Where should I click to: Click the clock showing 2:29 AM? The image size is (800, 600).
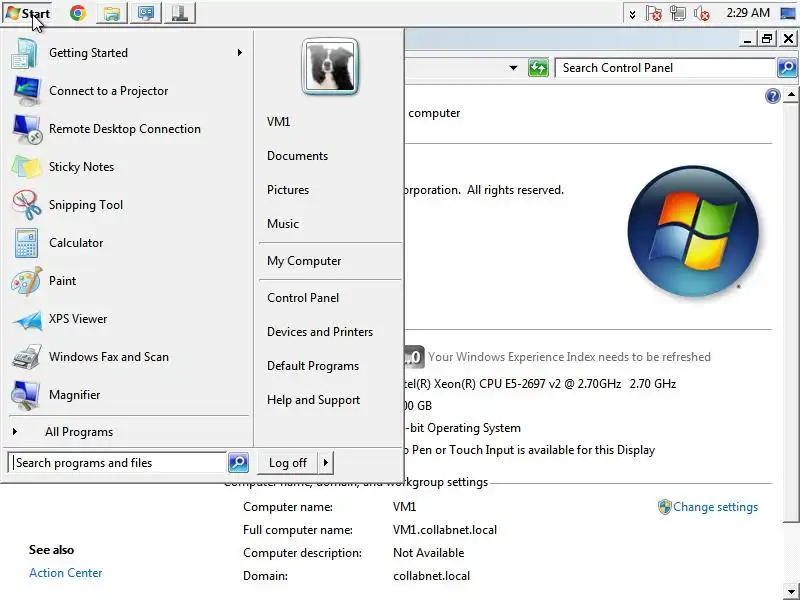(x=748, y=13)
